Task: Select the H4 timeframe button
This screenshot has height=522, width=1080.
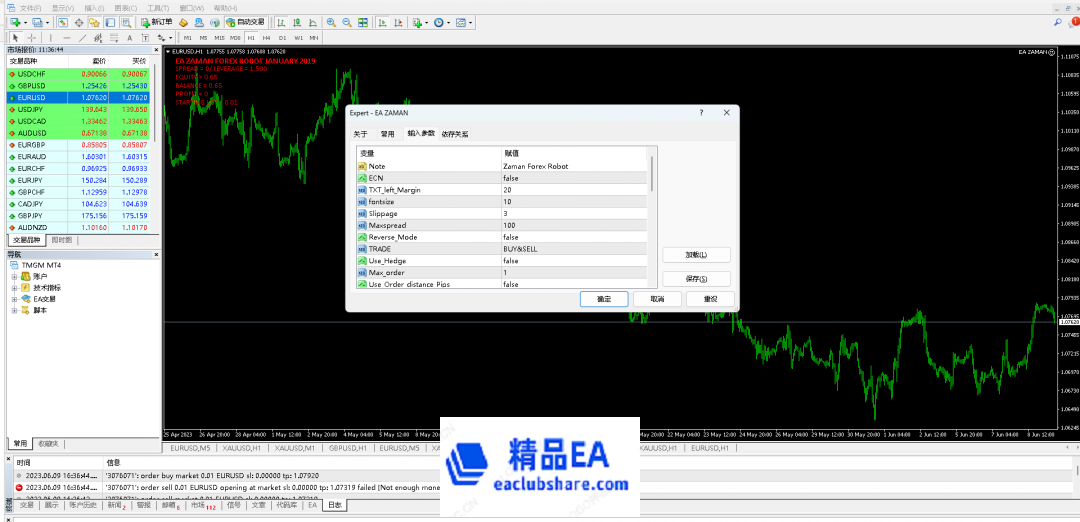Action: click(x=266, y=38)
